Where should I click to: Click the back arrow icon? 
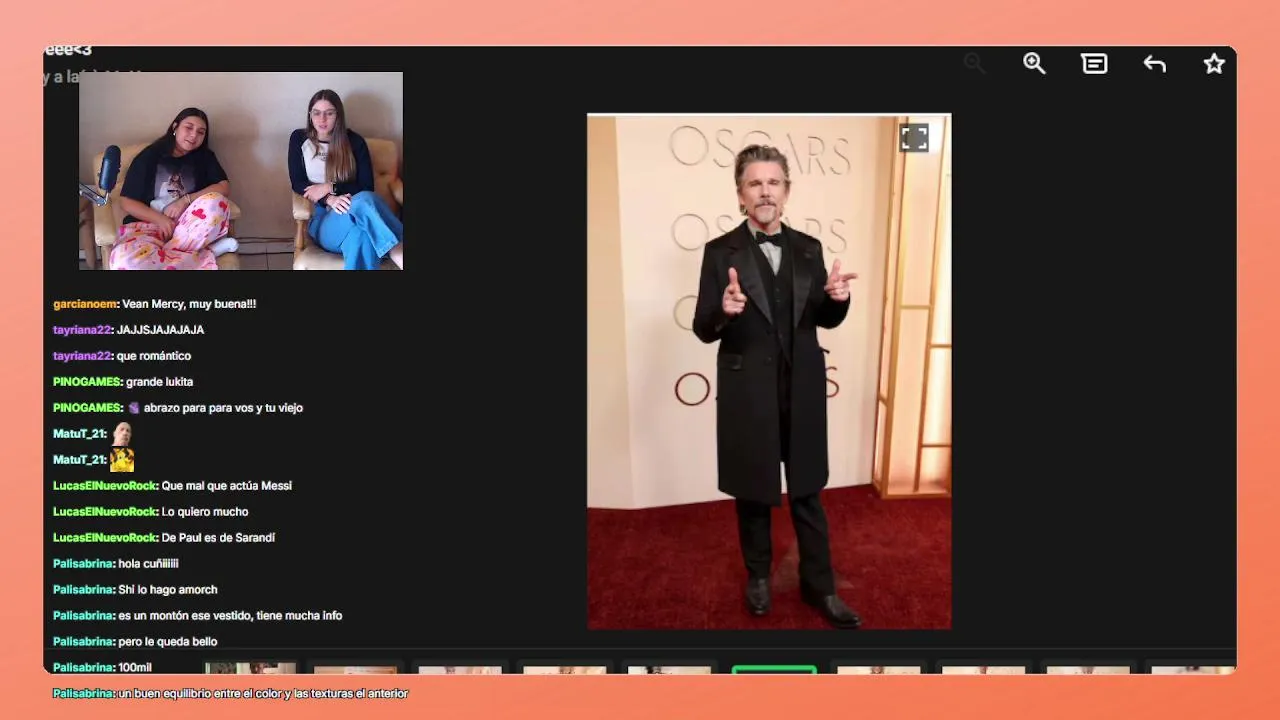1155,64
